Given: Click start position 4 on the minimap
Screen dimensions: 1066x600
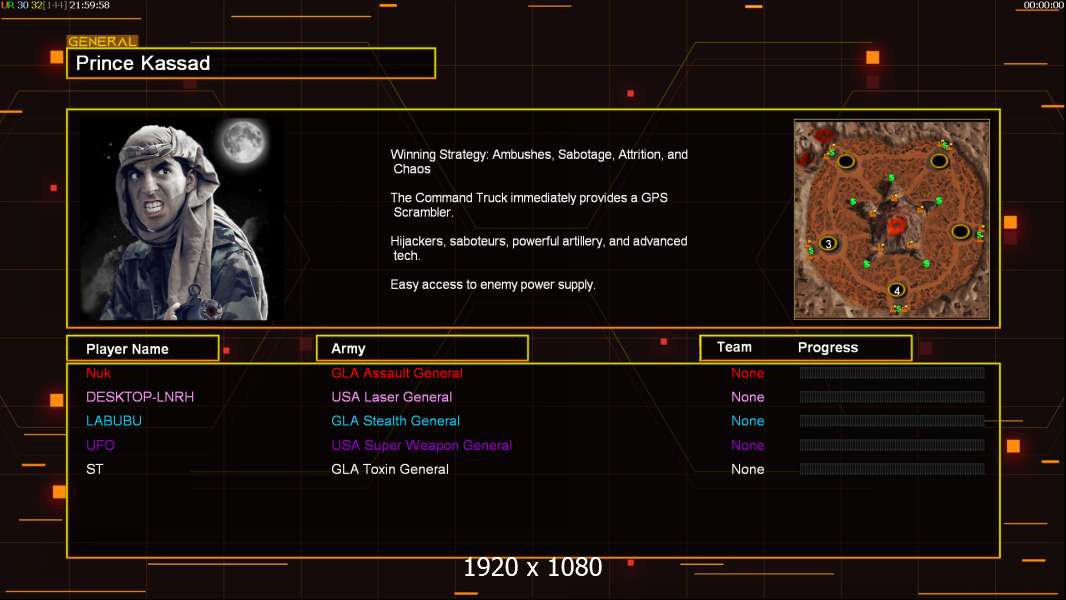Looking at the screenshot, I should 897,290.
